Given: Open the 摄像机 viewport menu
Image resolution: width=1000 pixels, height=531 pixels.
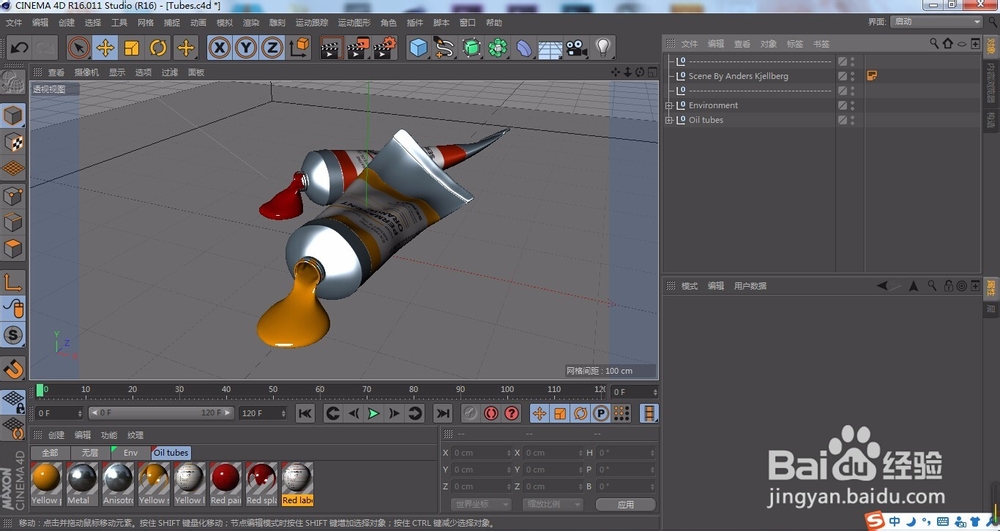Looking at the screenshot, I should pyautogui.click(x=87, y=72).
